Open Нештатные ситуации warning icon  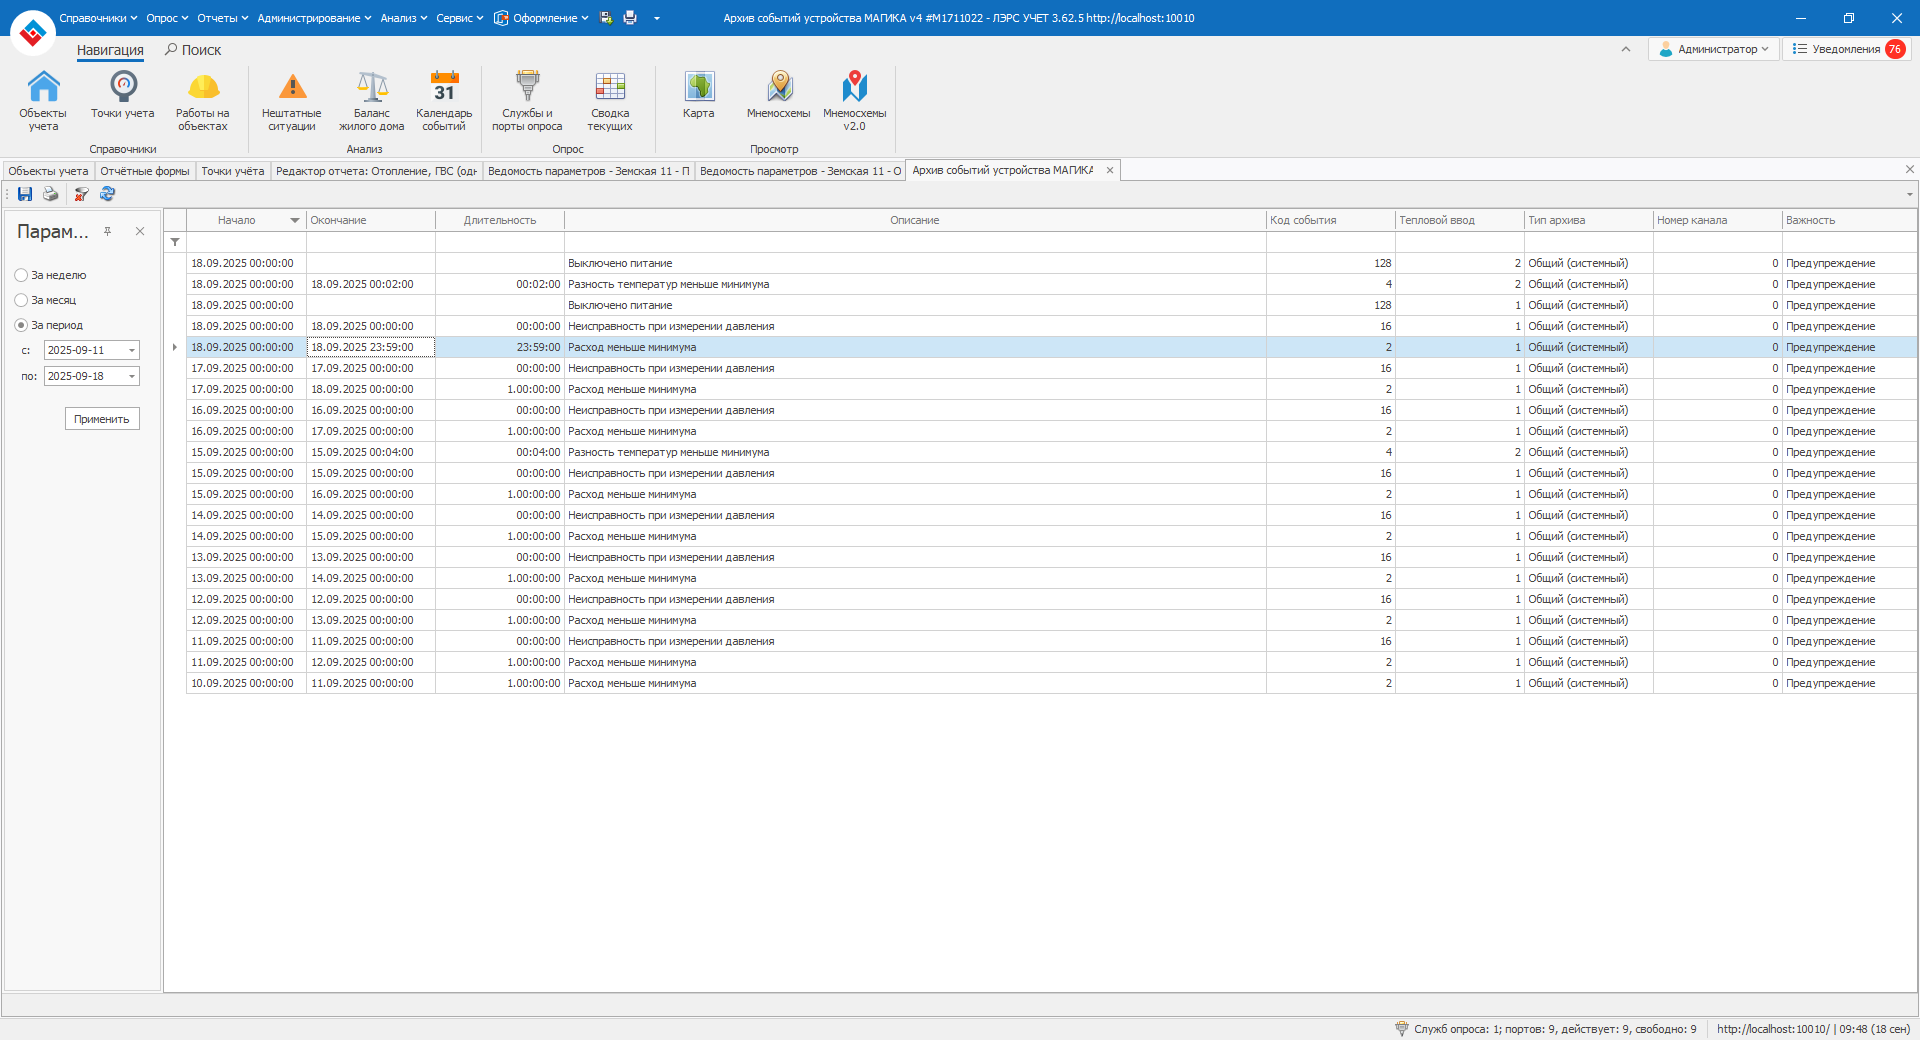(291, 99)
